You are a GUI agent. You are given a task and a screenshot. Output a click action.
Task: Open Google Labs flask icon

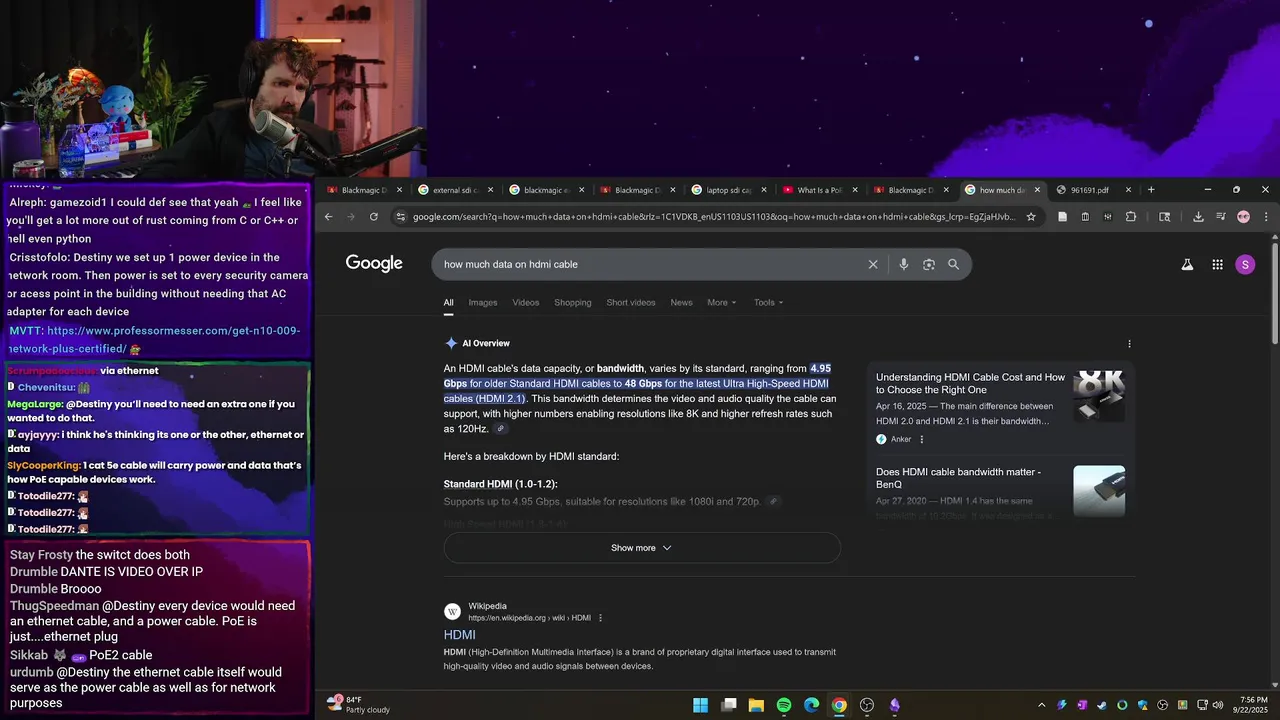click(1187, 264)
